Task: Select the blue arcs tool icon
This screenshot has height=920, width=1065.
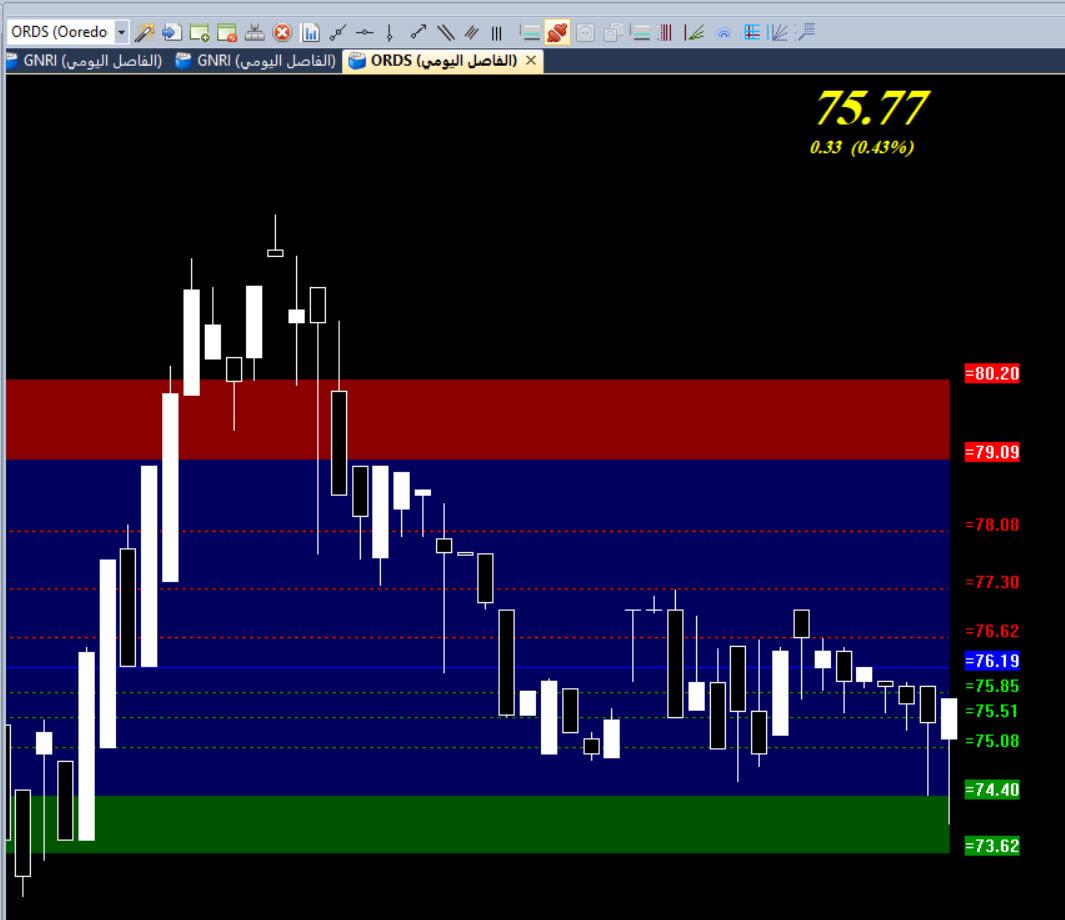Action: pos(724,32)
